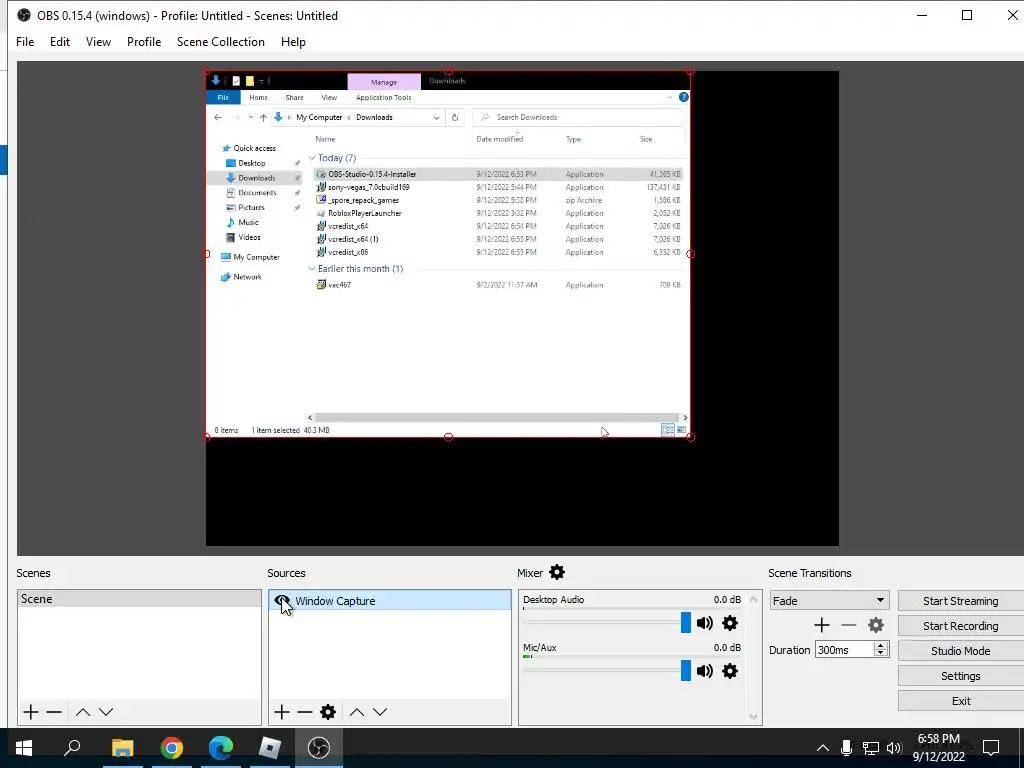Open notification center icon
The width and height of the screenshot is (1024, 768).
click(991, 748)
